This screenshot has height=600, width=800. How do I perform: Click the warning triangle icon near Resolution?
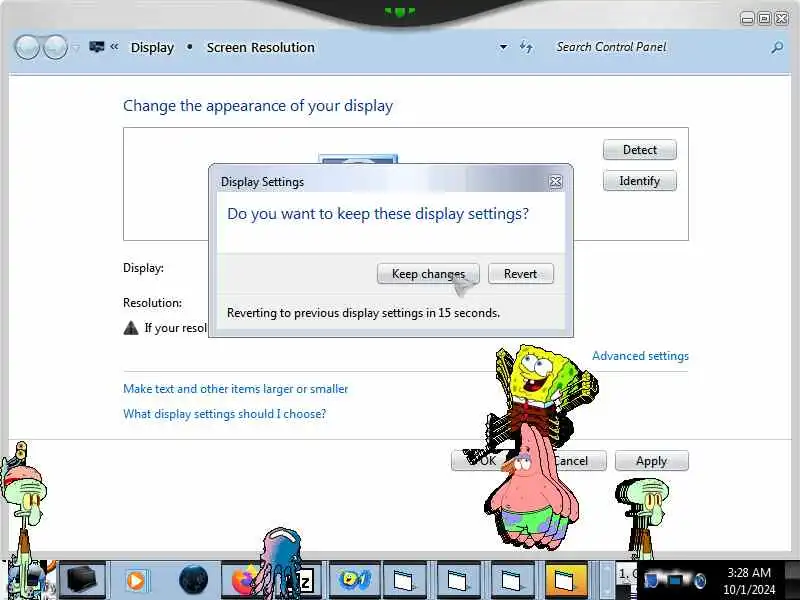click(x=131, y=328)
